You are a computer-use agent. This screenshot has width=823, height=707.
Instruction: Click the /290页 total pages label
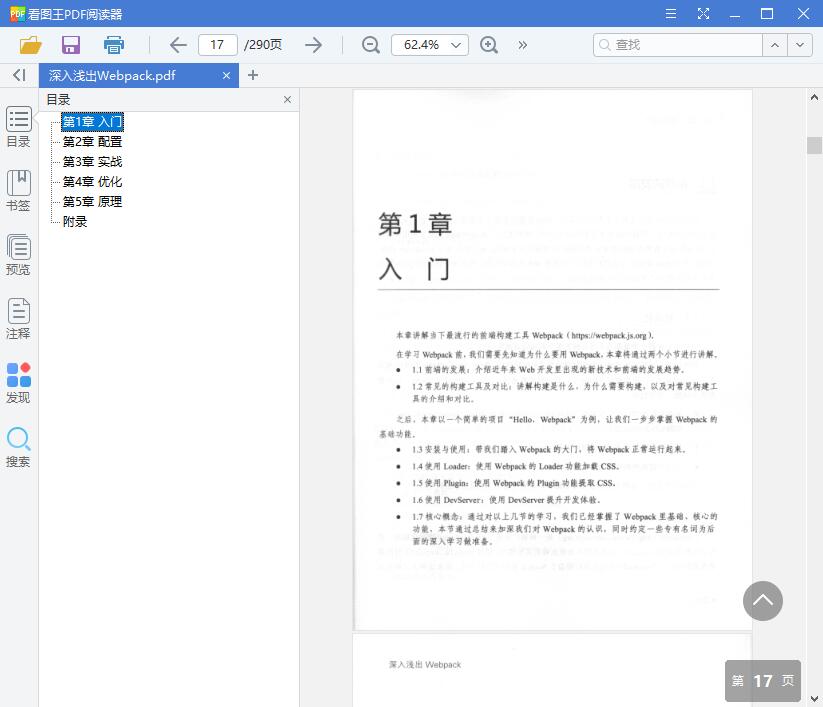coord(263,45)
